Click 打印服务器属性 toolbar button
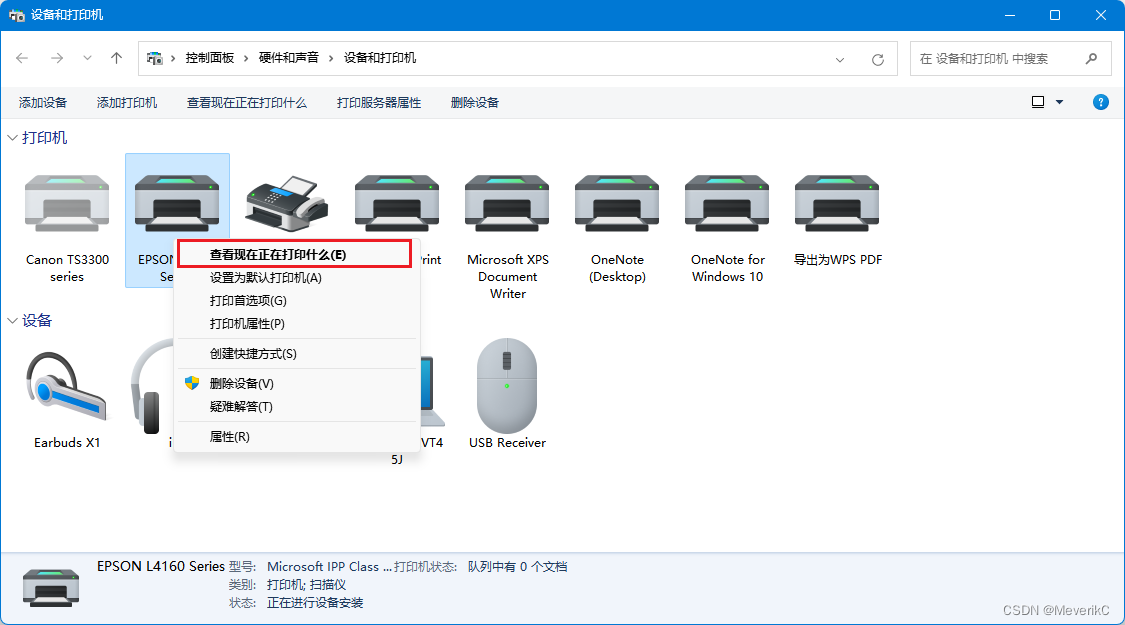This screenshot has width=1125, height=625. (x=379, y=103)
